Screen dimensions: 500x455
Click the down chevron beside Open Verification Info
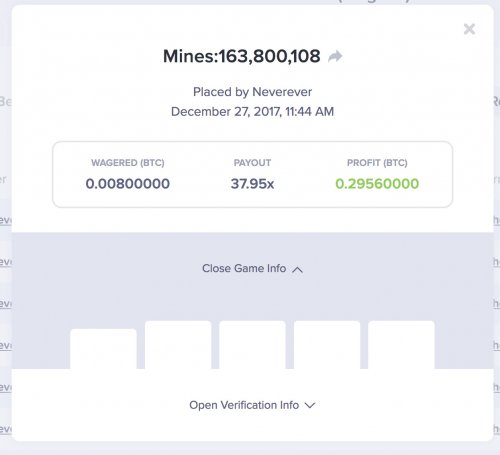(310, 405)
